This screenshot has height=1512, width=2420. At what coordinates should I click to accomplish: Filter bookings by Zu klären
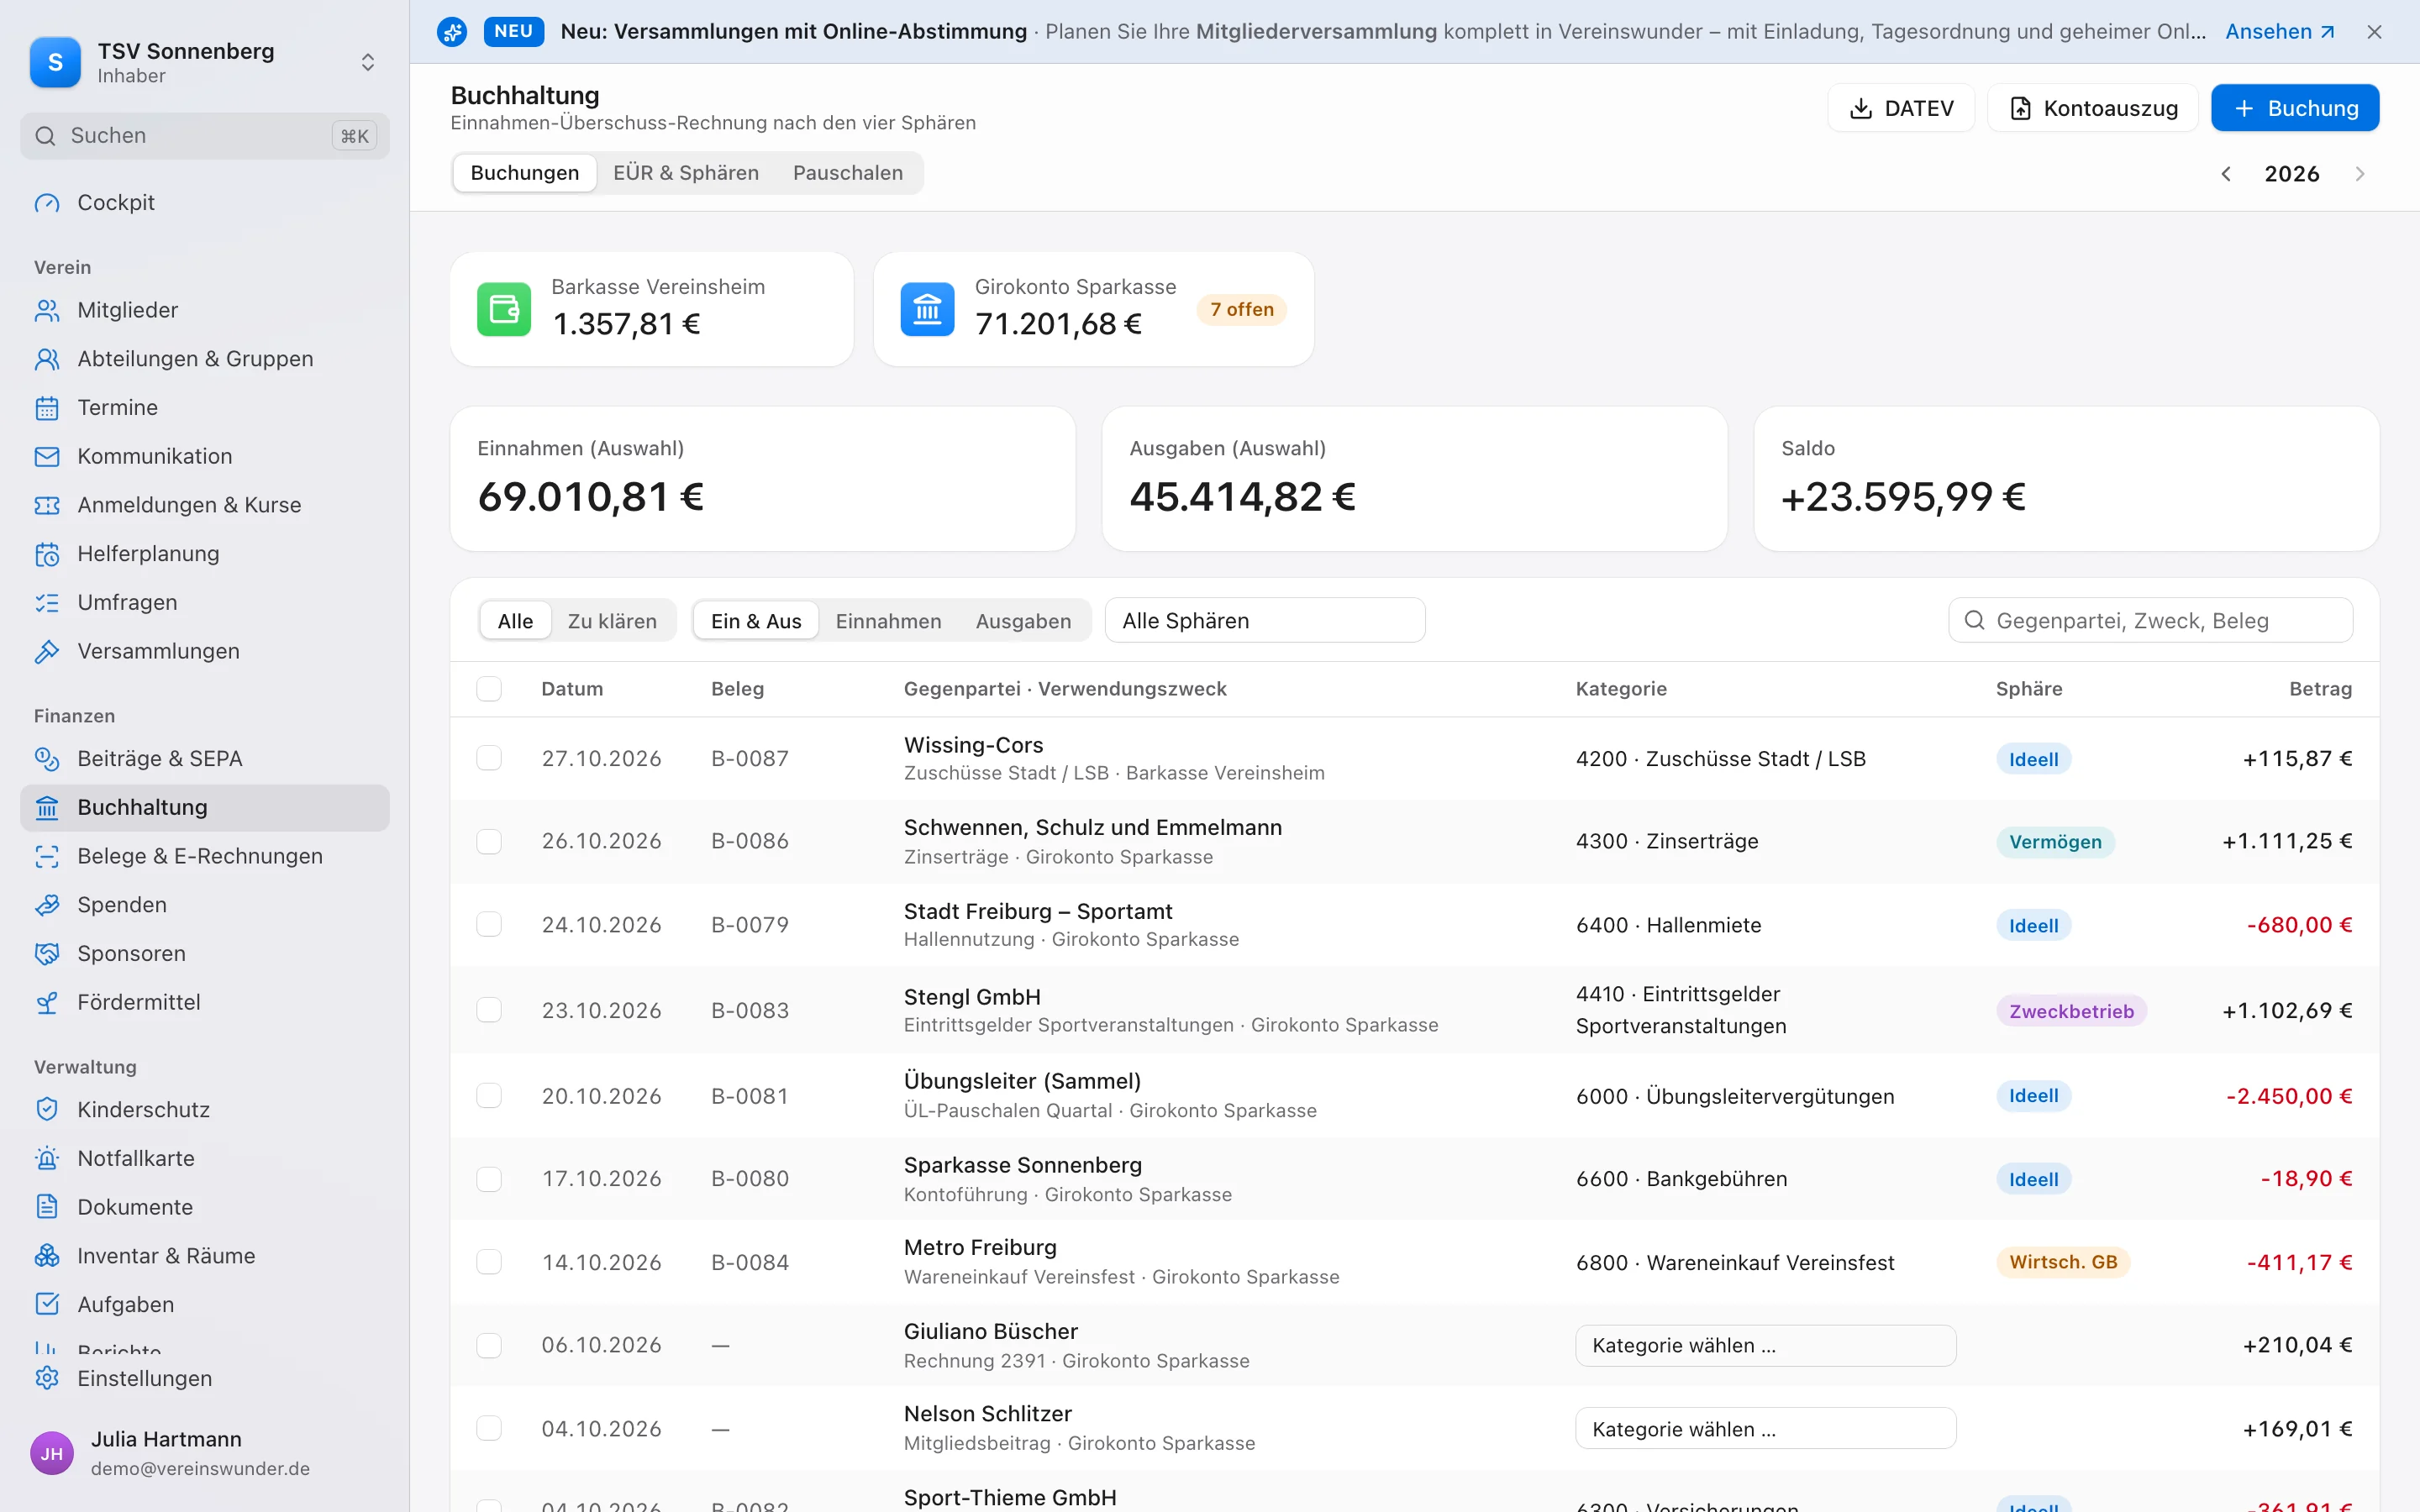612,622
